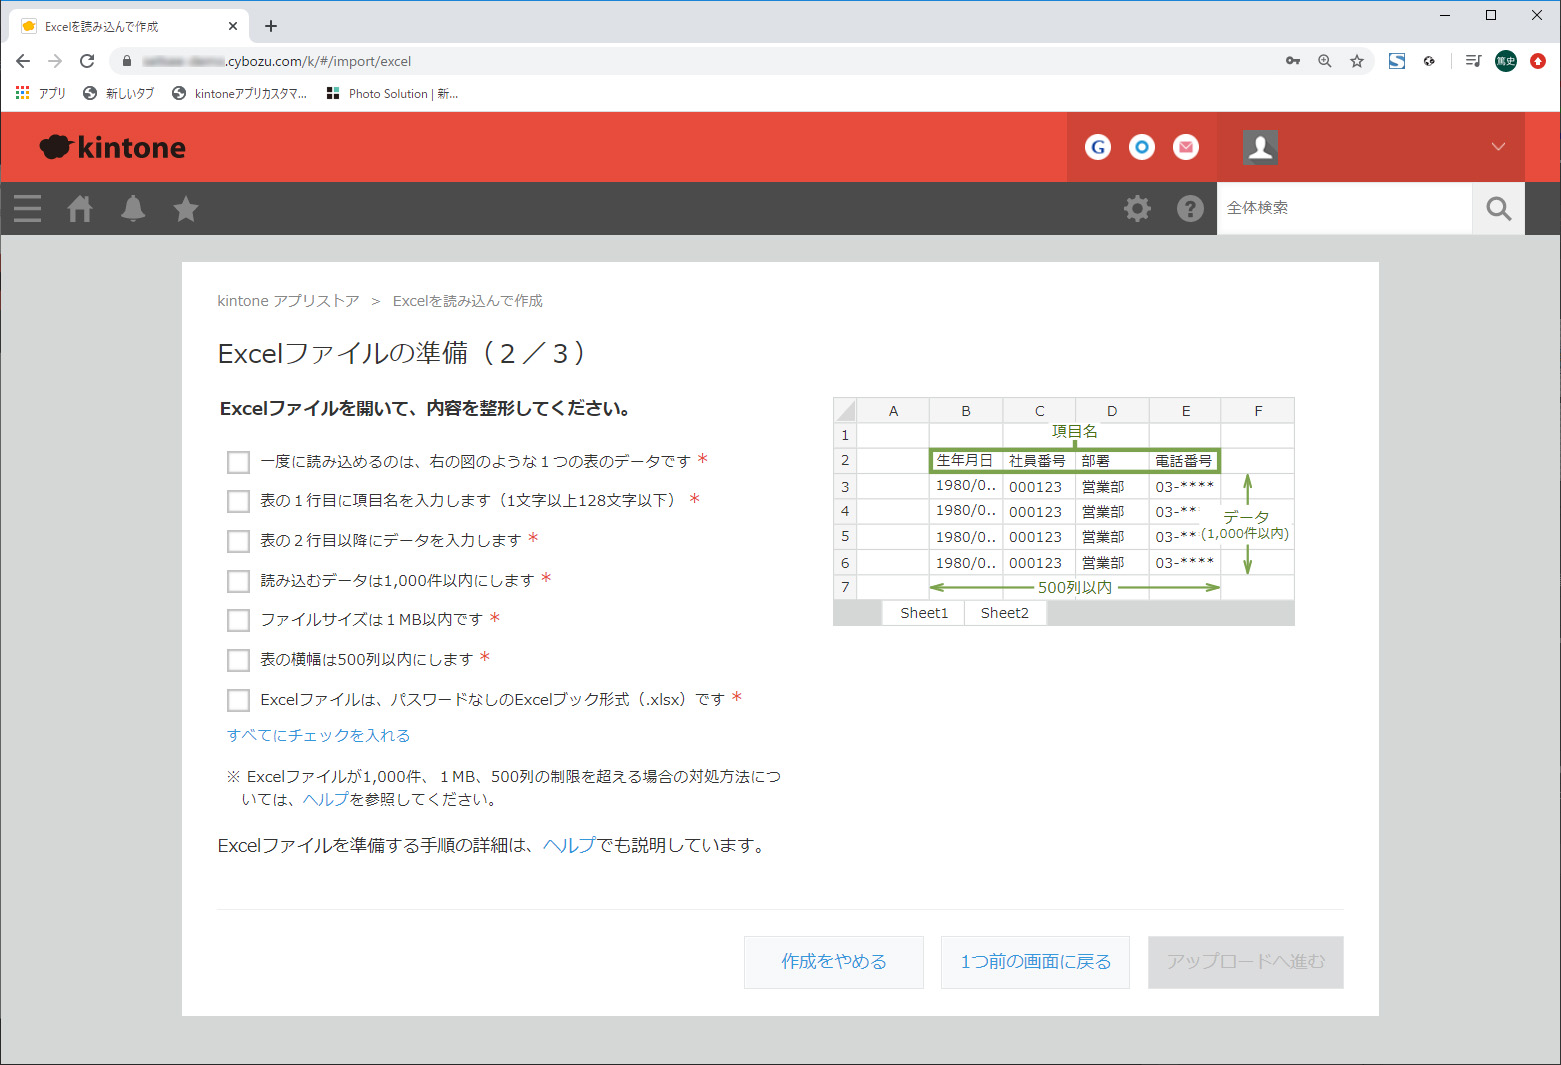Open notifications bell icon
Viewport: 1561px width, 1065px height.
point(133,208)
